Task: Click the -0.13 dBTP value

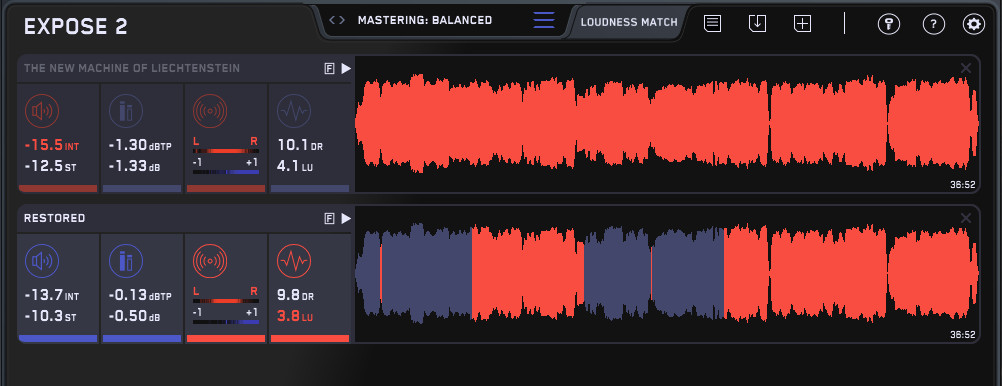Action: pyautogui.click(x=140, y=296)
